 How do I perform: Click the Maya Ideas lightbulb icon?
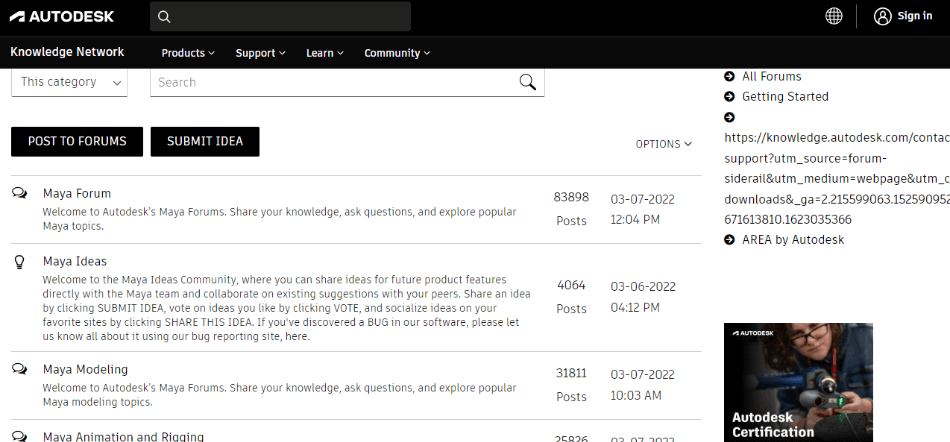point(19,262)
